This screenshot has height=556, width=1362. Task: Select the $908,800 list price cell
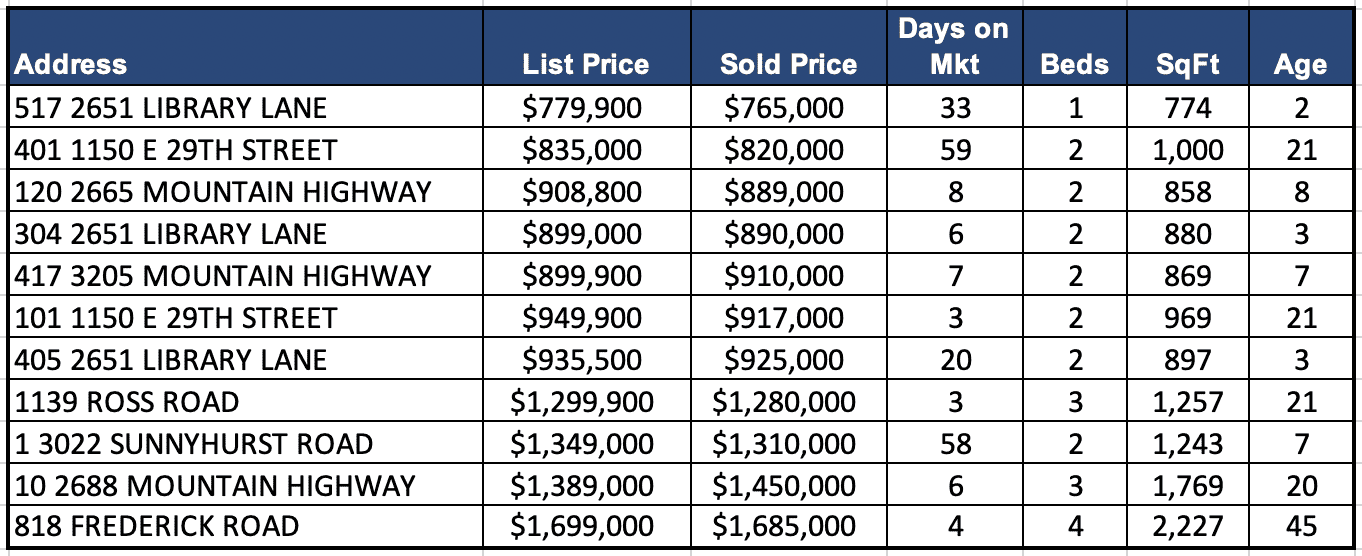click(x=582, y=191)
